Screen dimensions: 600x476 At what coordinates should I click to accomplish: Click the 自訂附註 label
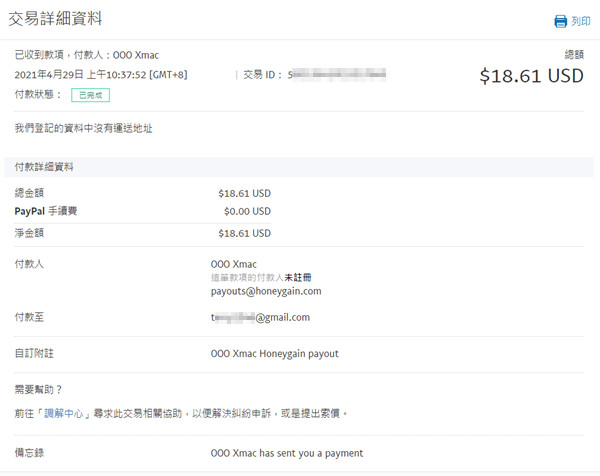point(34,354)
